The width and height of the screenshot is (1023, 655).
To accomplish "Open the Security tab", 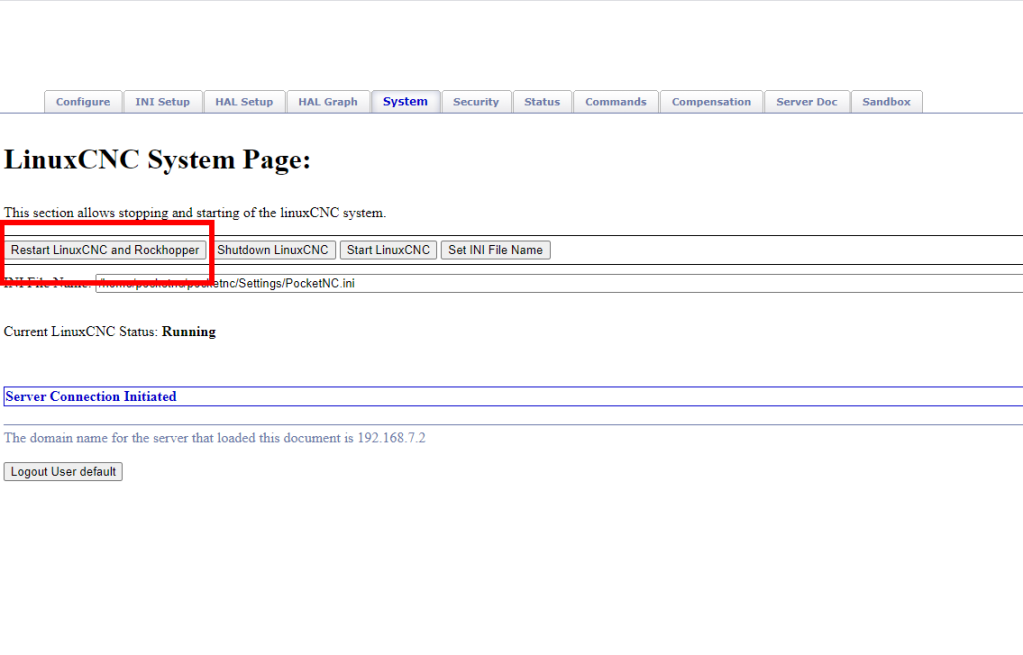I will point(476,101).
